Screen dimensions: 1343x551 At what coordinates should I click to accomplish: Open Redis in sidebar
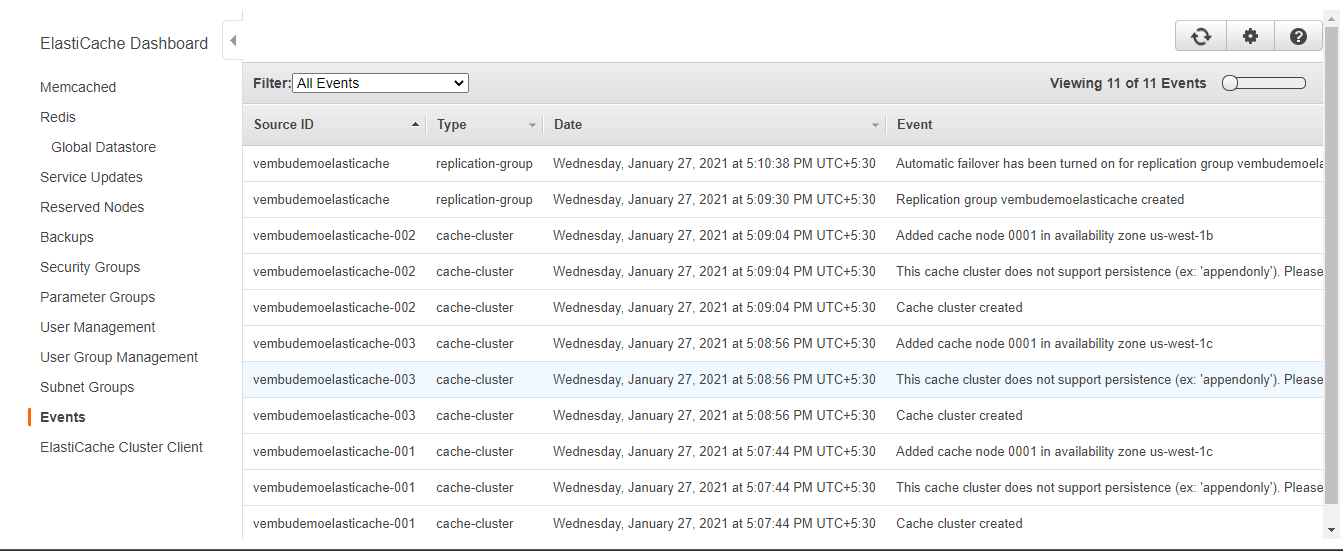point(58,117)
